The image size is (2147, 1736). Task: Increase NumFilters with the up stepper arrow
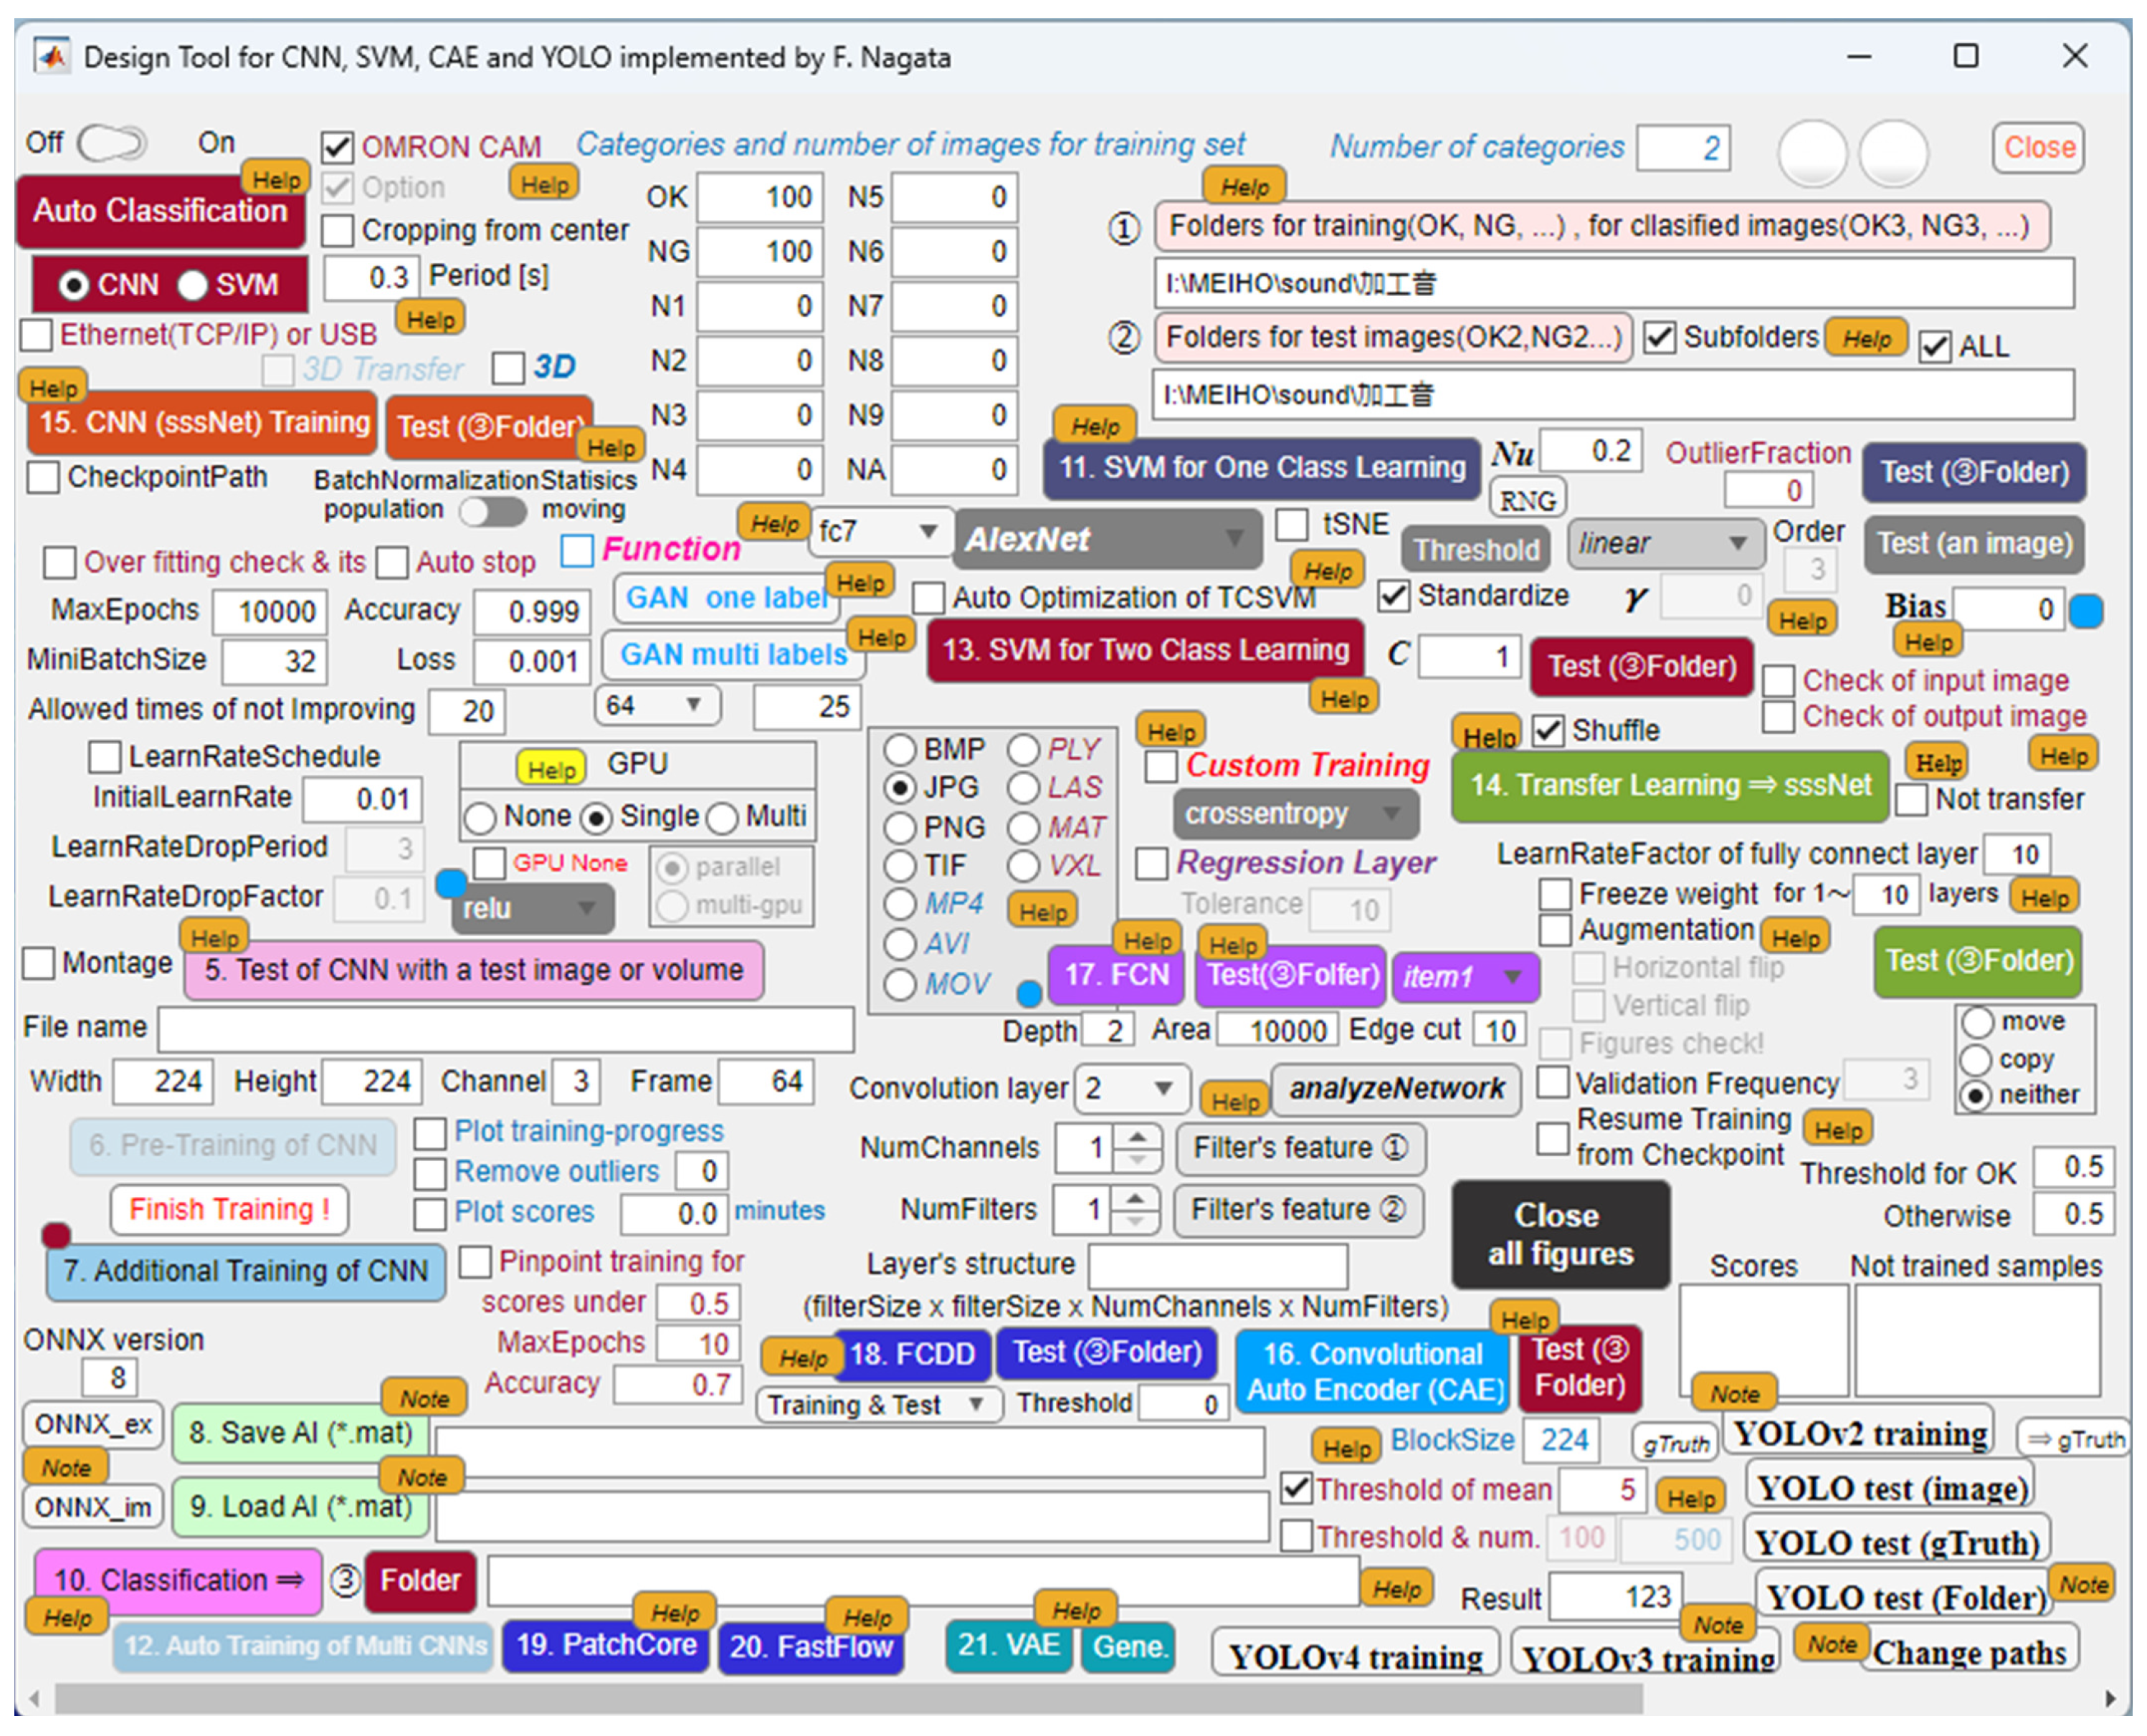[1138, 1198]
